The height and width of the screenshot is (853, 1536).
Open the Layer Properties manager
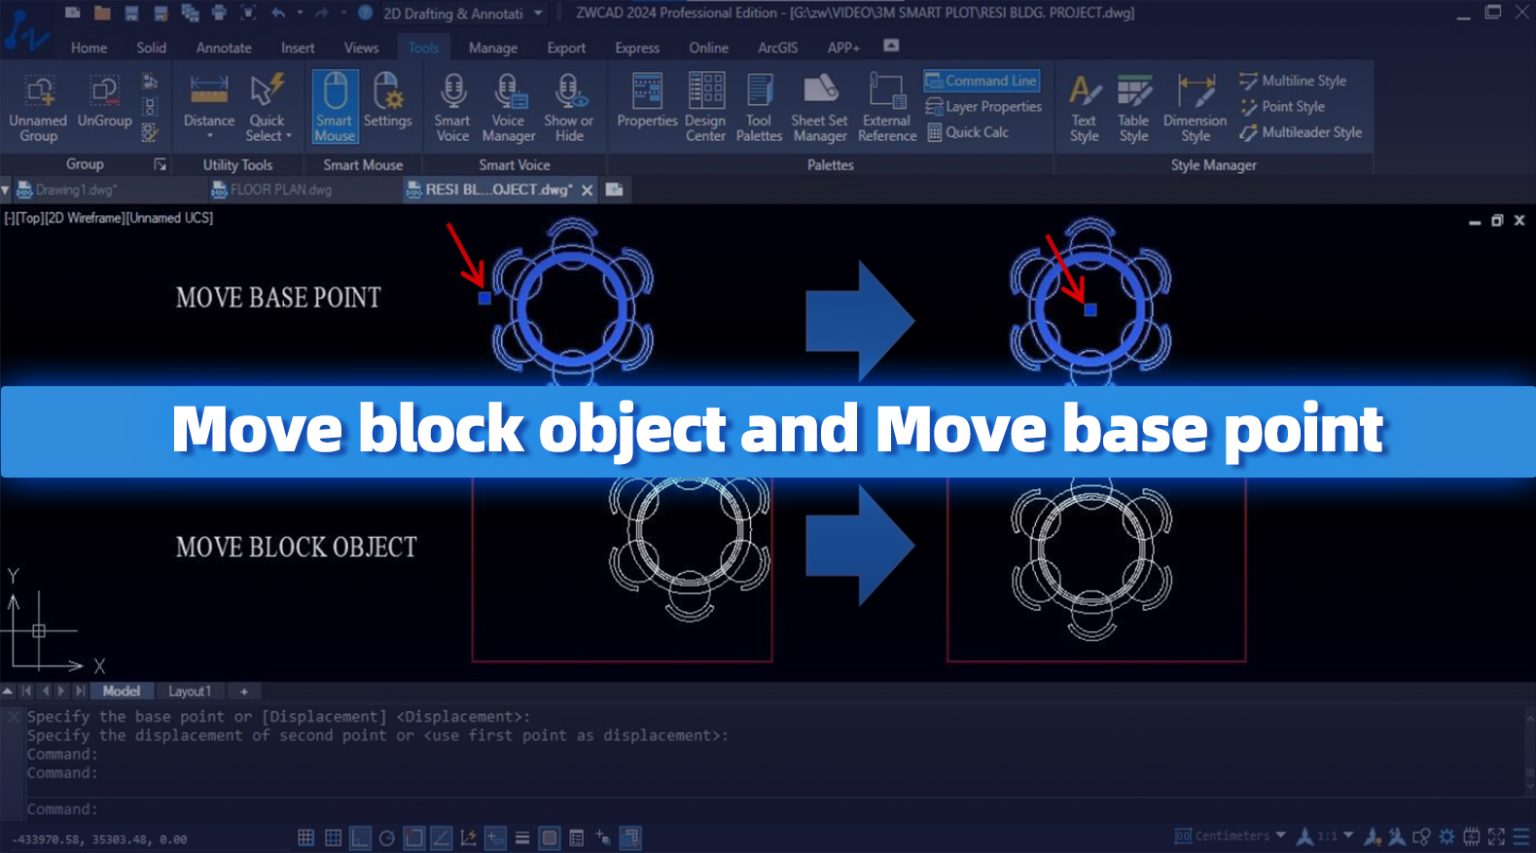[984, 106]
